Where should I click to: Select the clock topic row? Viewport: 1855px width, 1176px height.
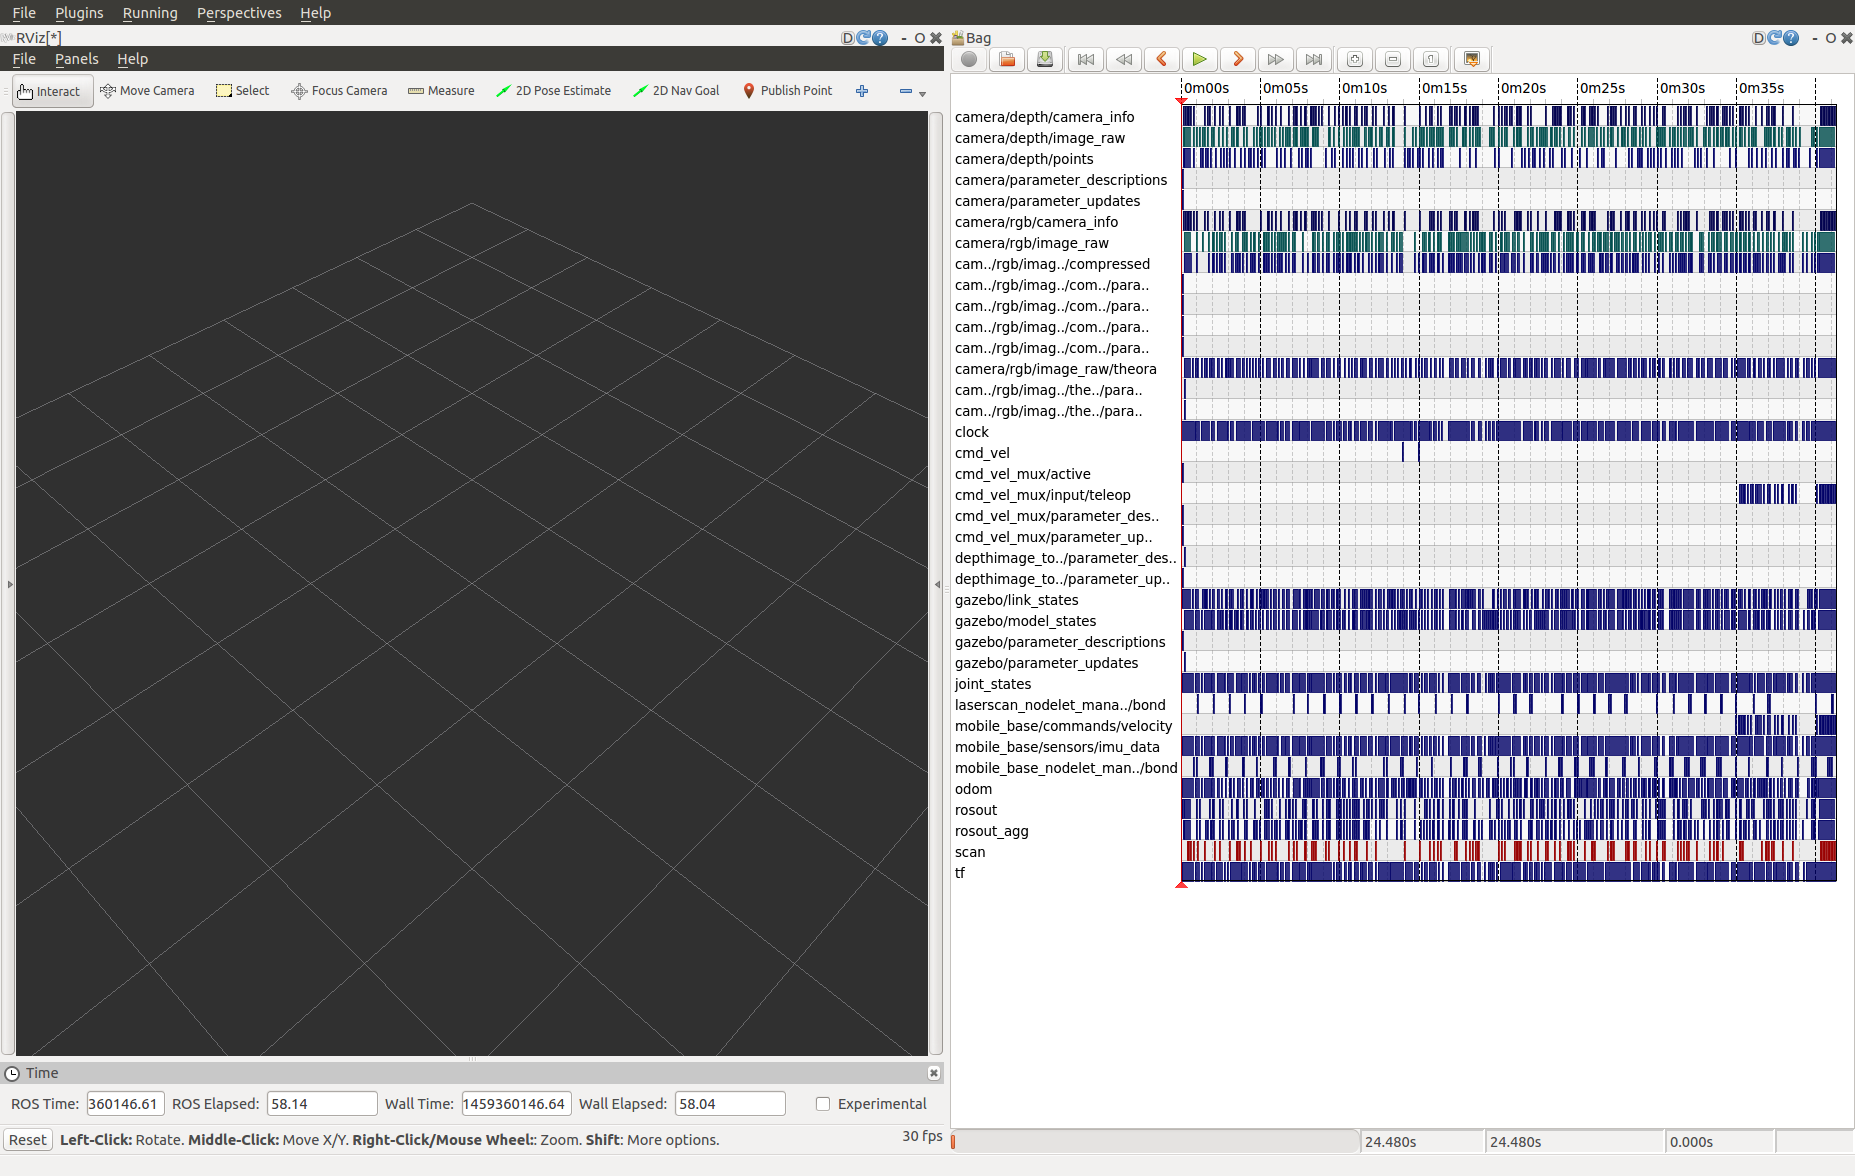(x=971, y=432)
